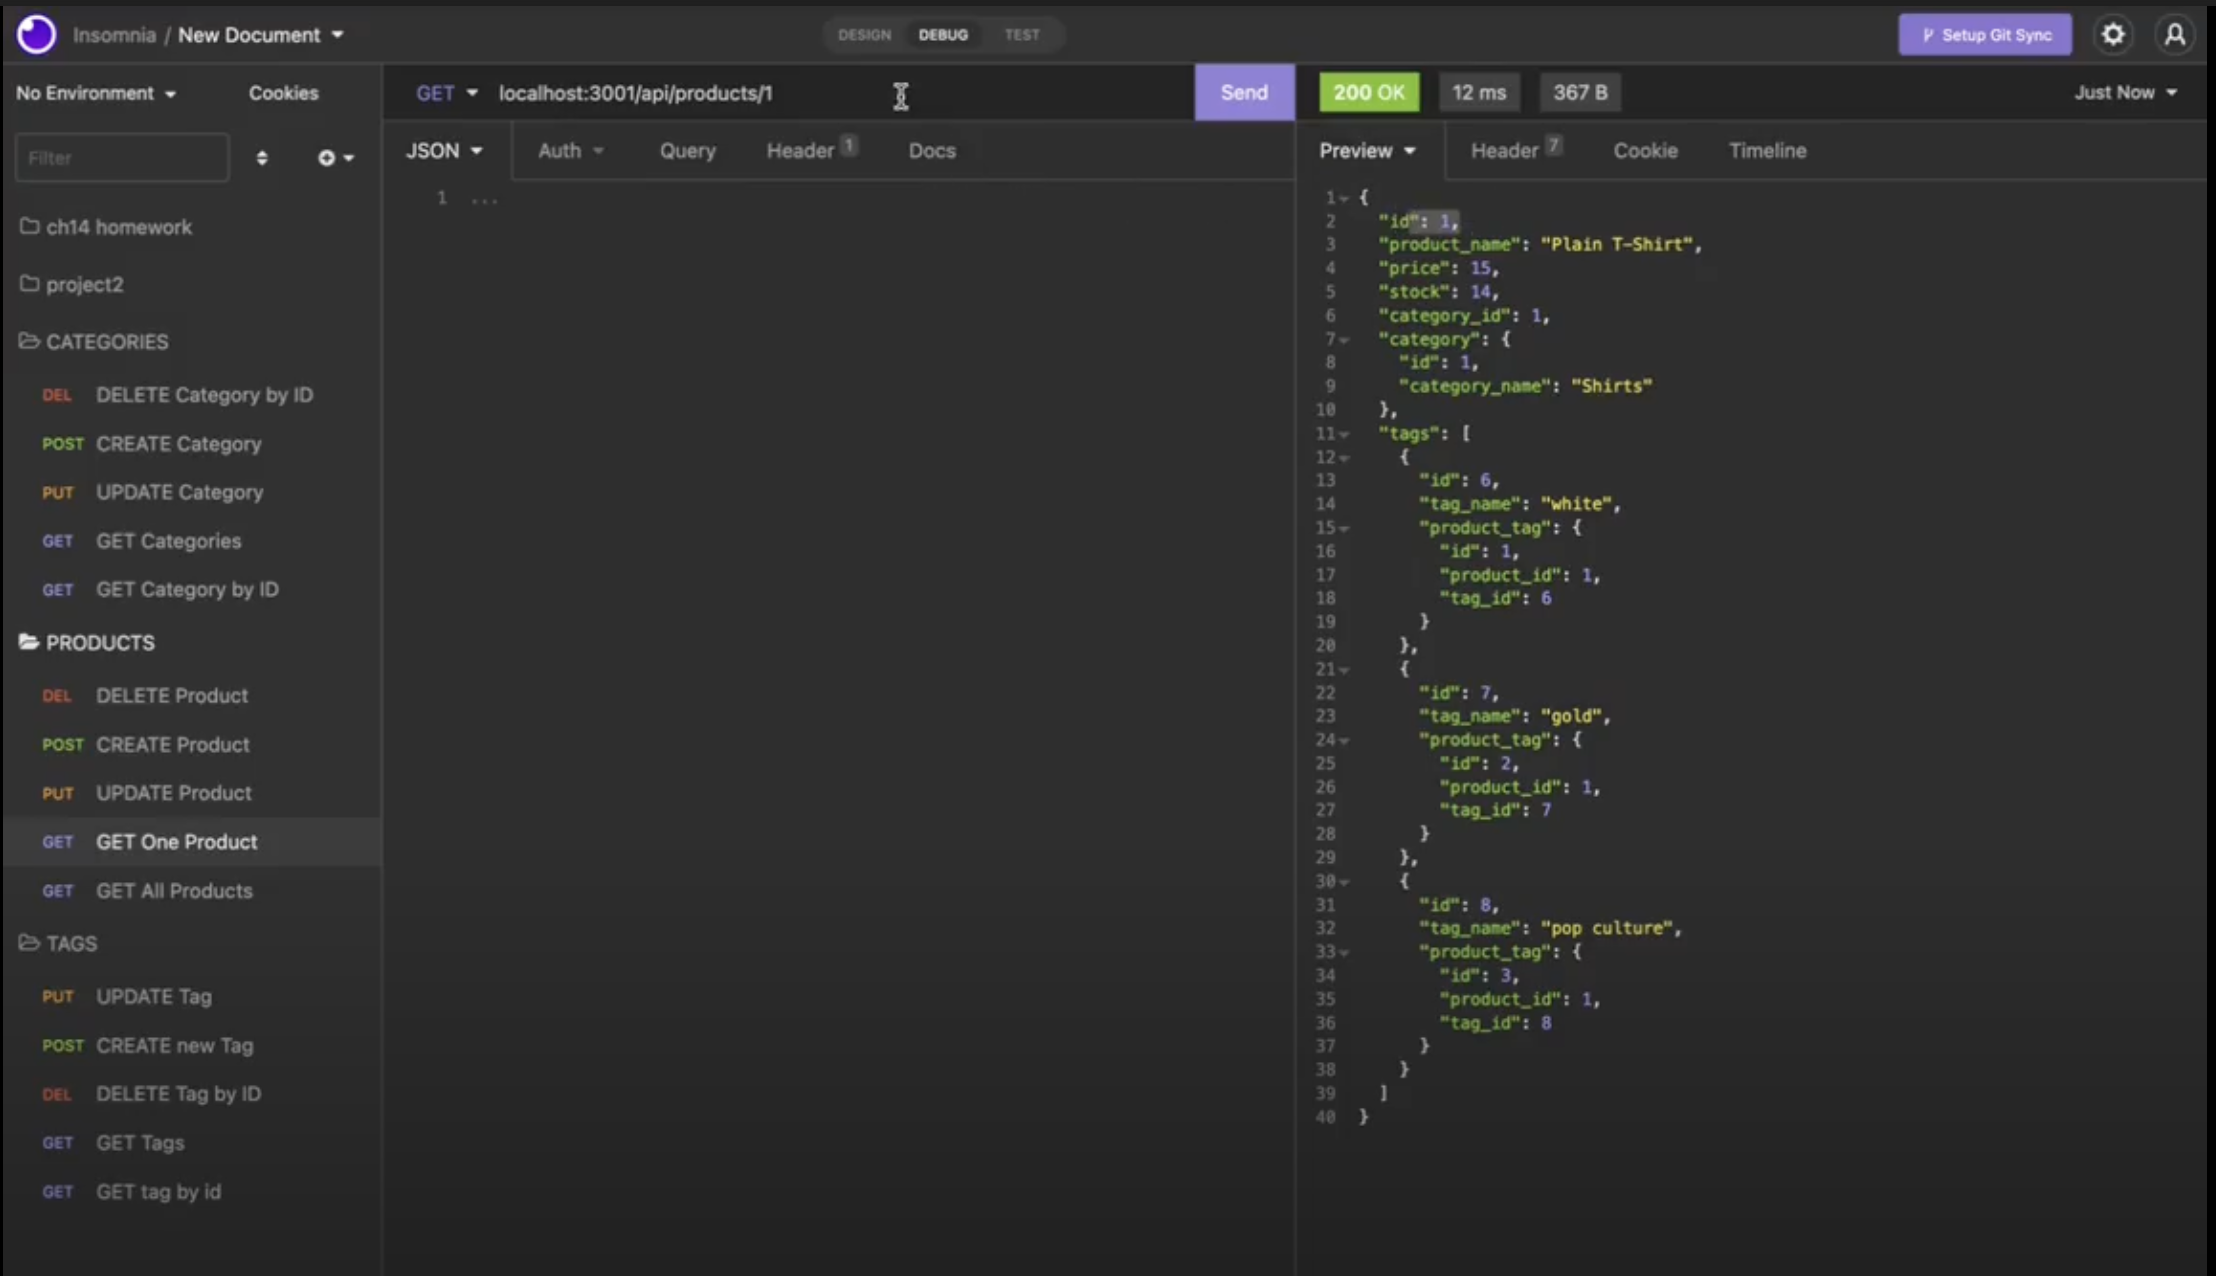Fold the tags array at line 11

1345,434
